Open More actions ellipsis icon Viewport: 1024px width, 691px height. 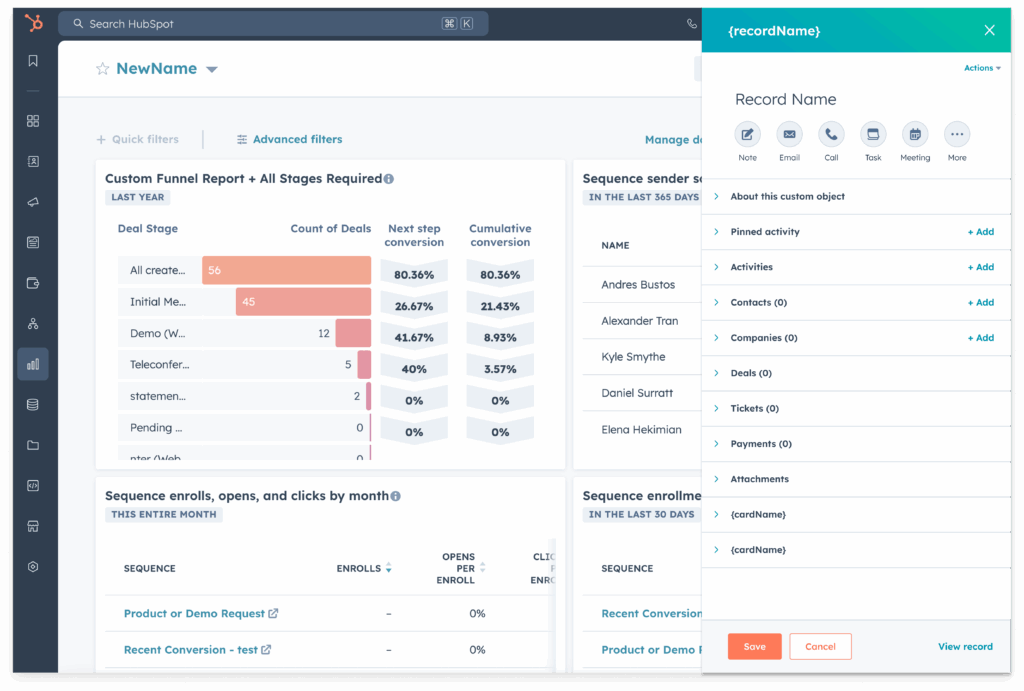tap(957, 135)
